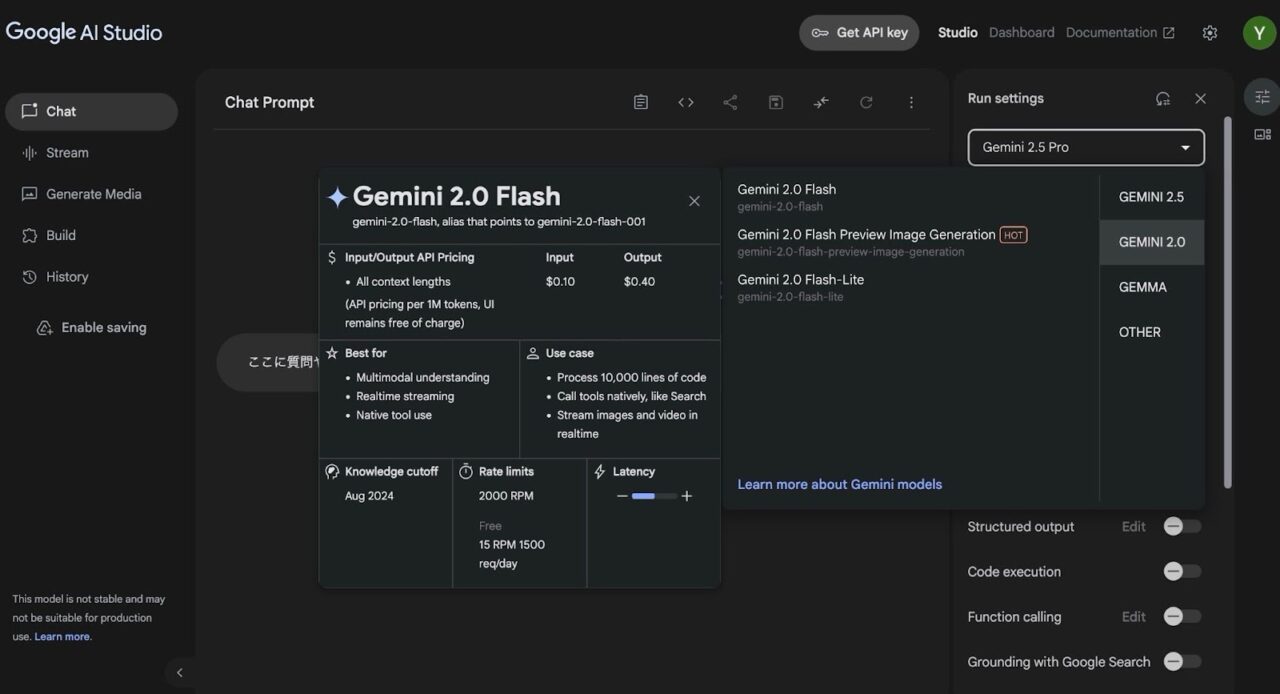
Task: Click the Chat Prompt title
Action: pos(270,102)
